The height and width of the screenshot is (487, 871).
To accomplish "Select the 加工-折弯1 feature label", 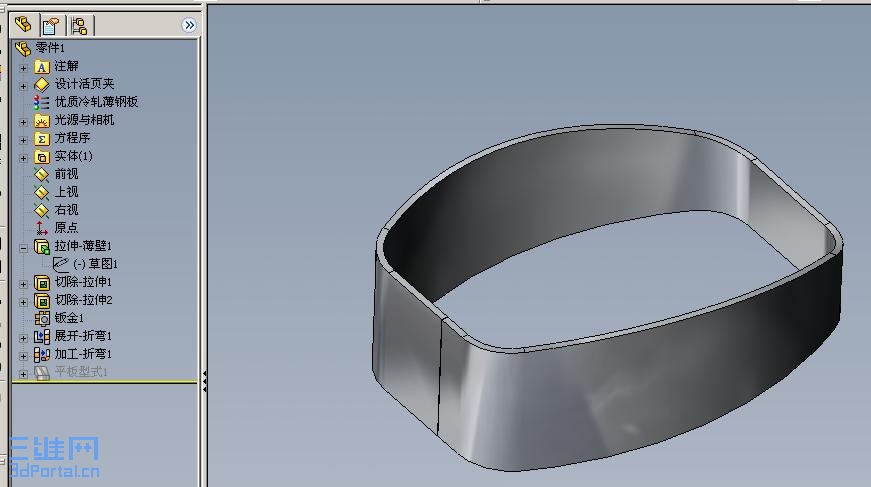I will click(83, 353).
